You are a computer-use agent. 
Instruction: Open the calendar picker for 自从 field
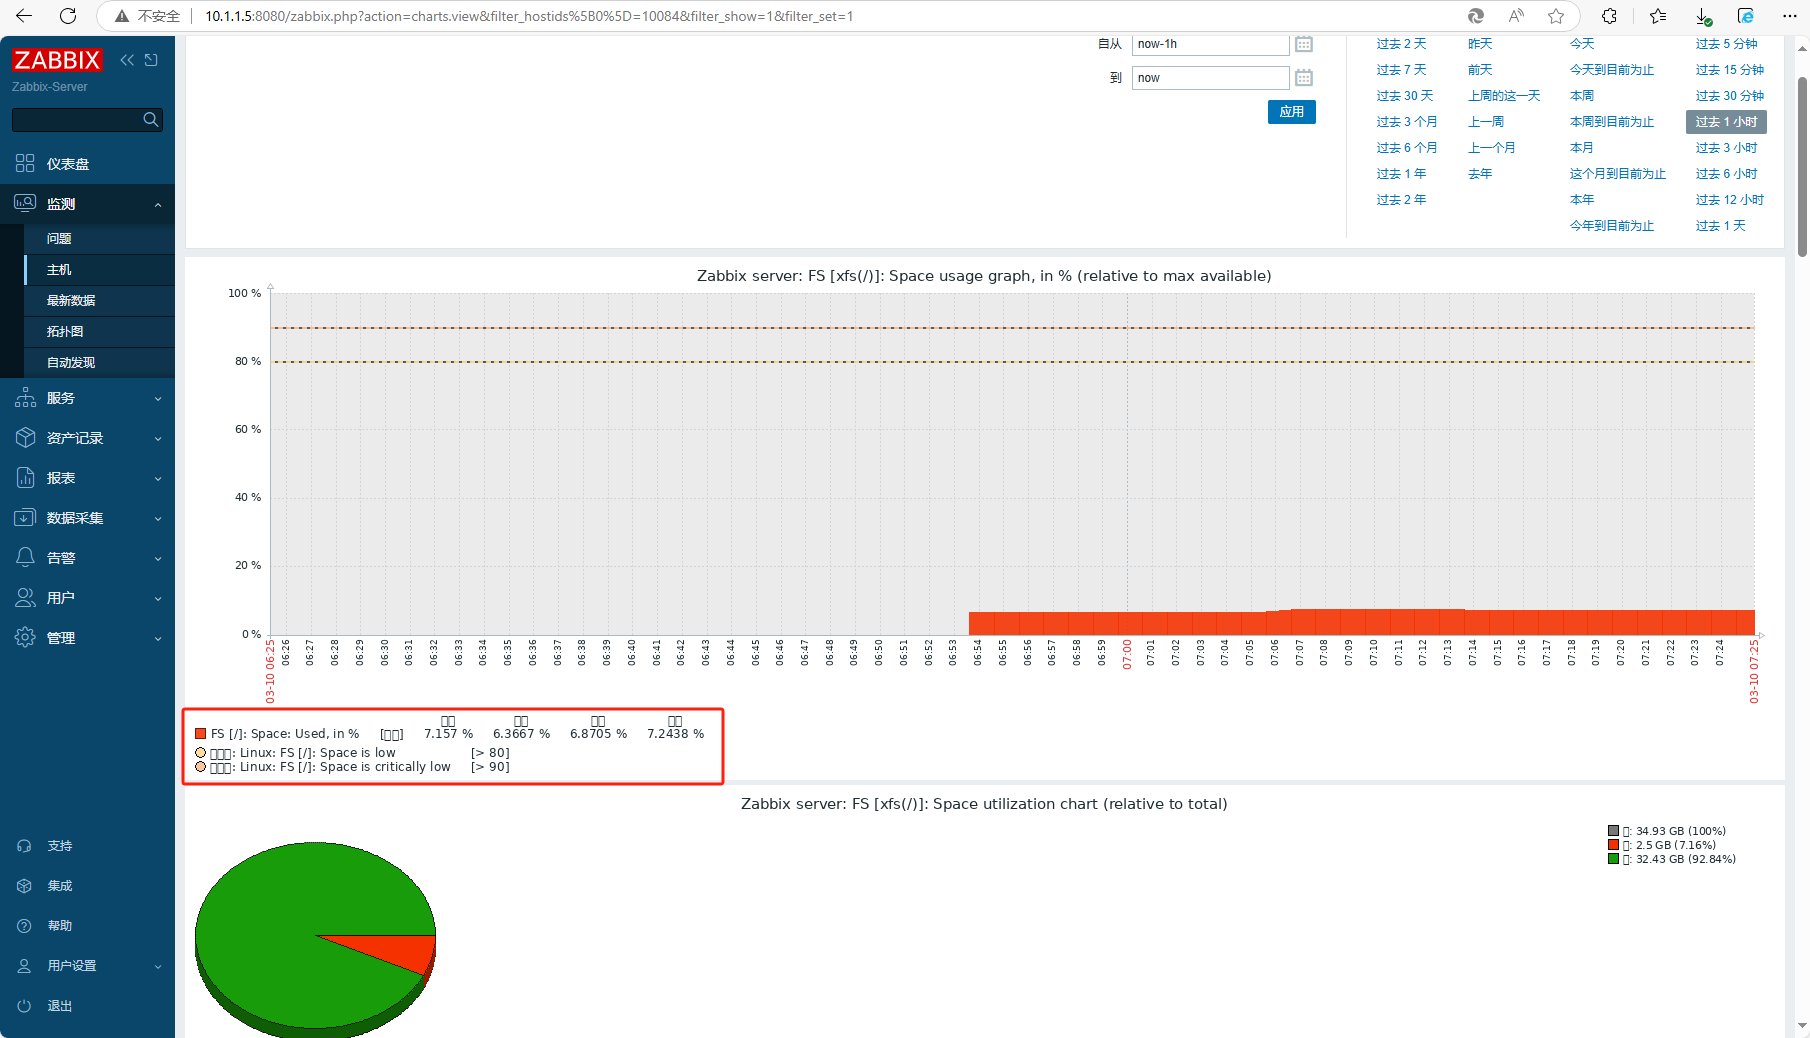[x=1304, y=44]
